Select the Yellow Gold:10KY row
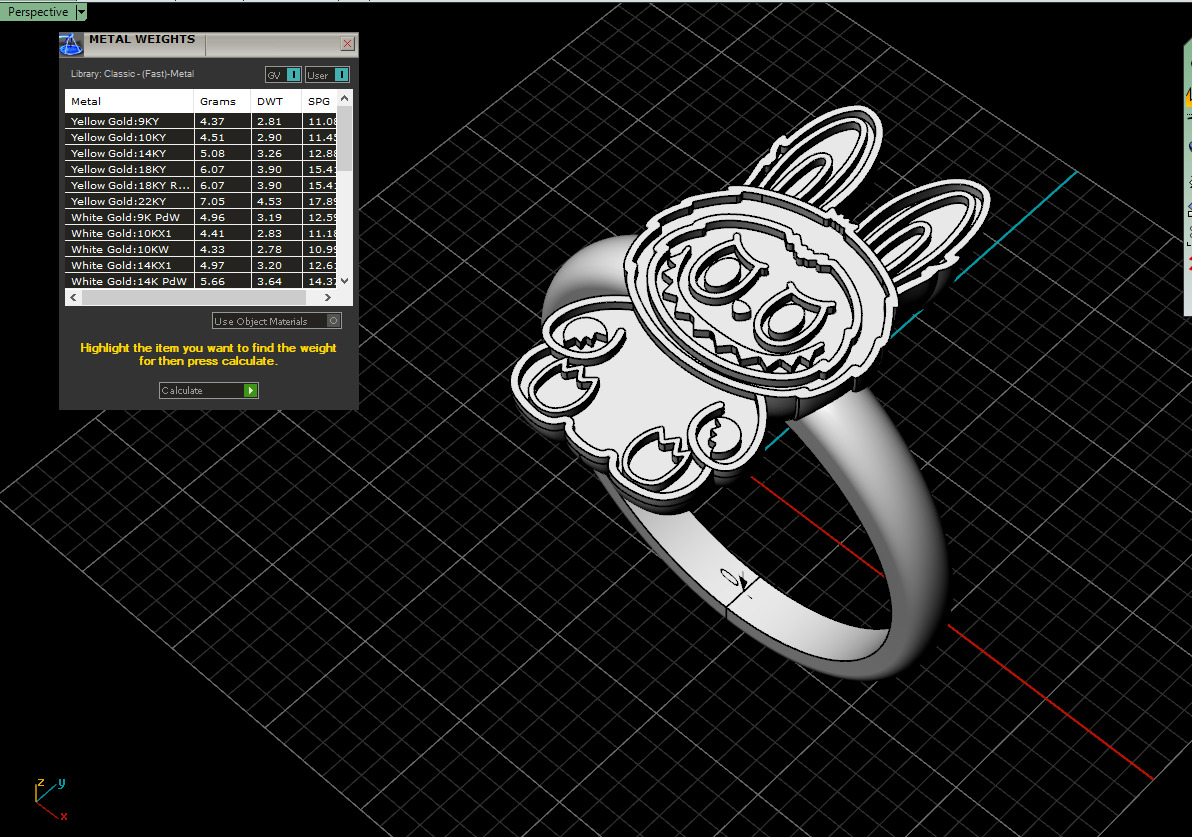 click(x=201, y=137)
